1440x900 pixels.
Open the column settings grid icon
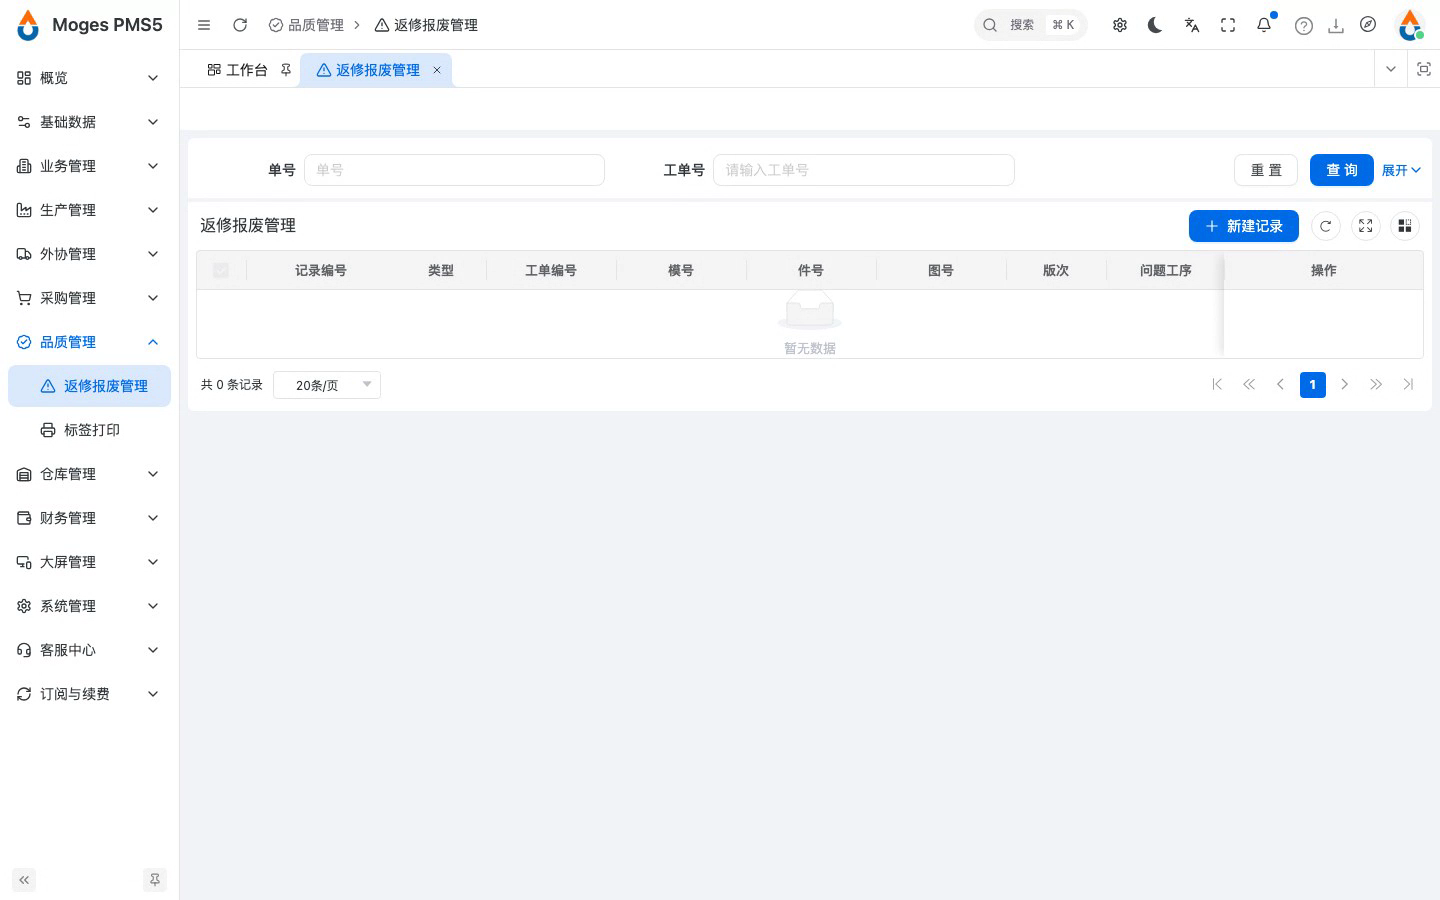[x=1405, y=226]
